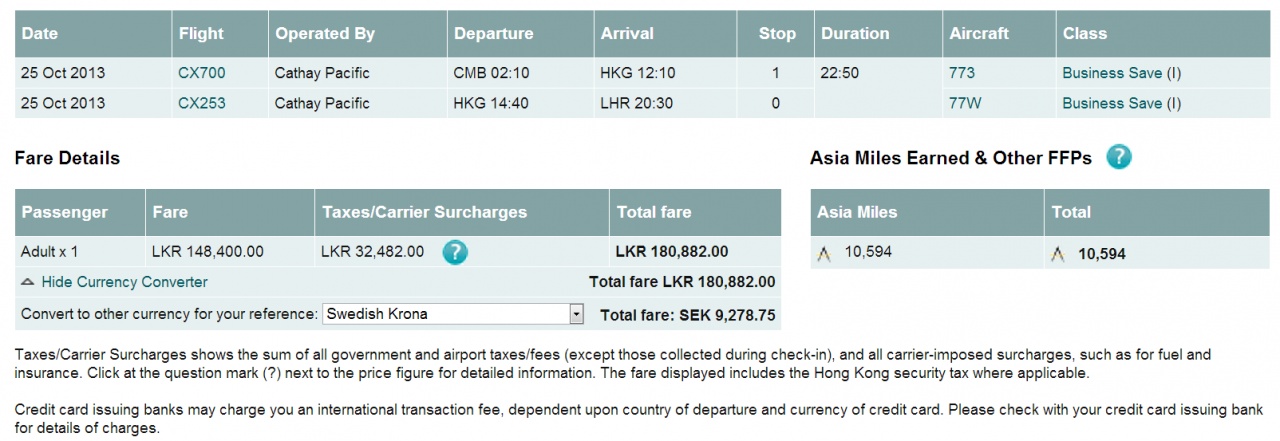Viewport: 1280px width, 441px height.
Task: Open the Swedish Krona currency dropdown
Action: tap(453, 314)
